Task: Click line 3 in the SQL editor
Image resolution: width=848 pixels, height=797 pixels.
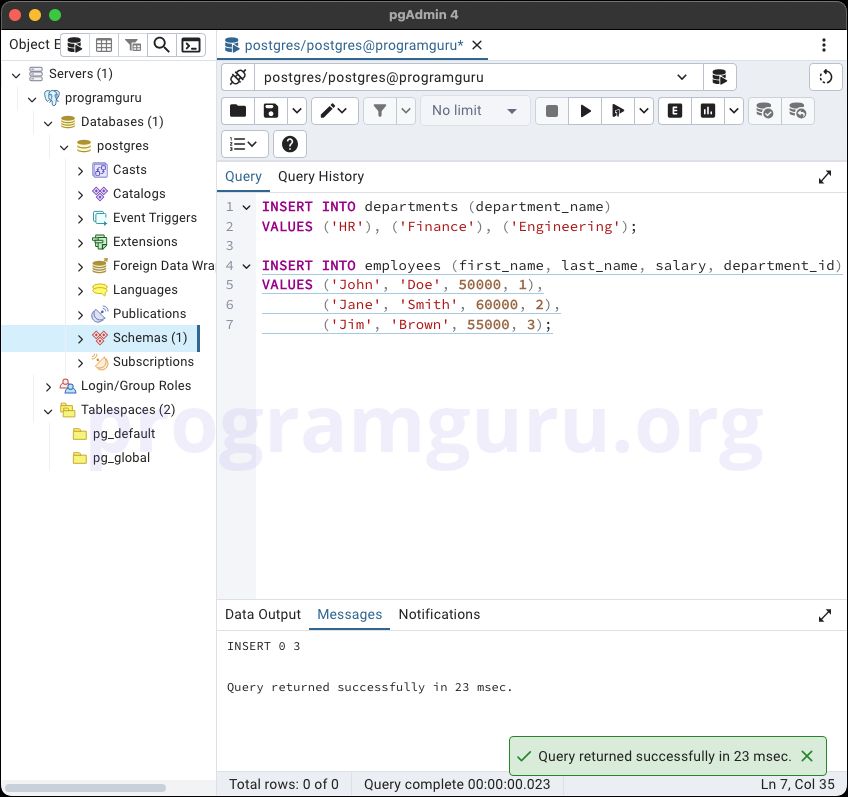Action: tap(552, 246)
